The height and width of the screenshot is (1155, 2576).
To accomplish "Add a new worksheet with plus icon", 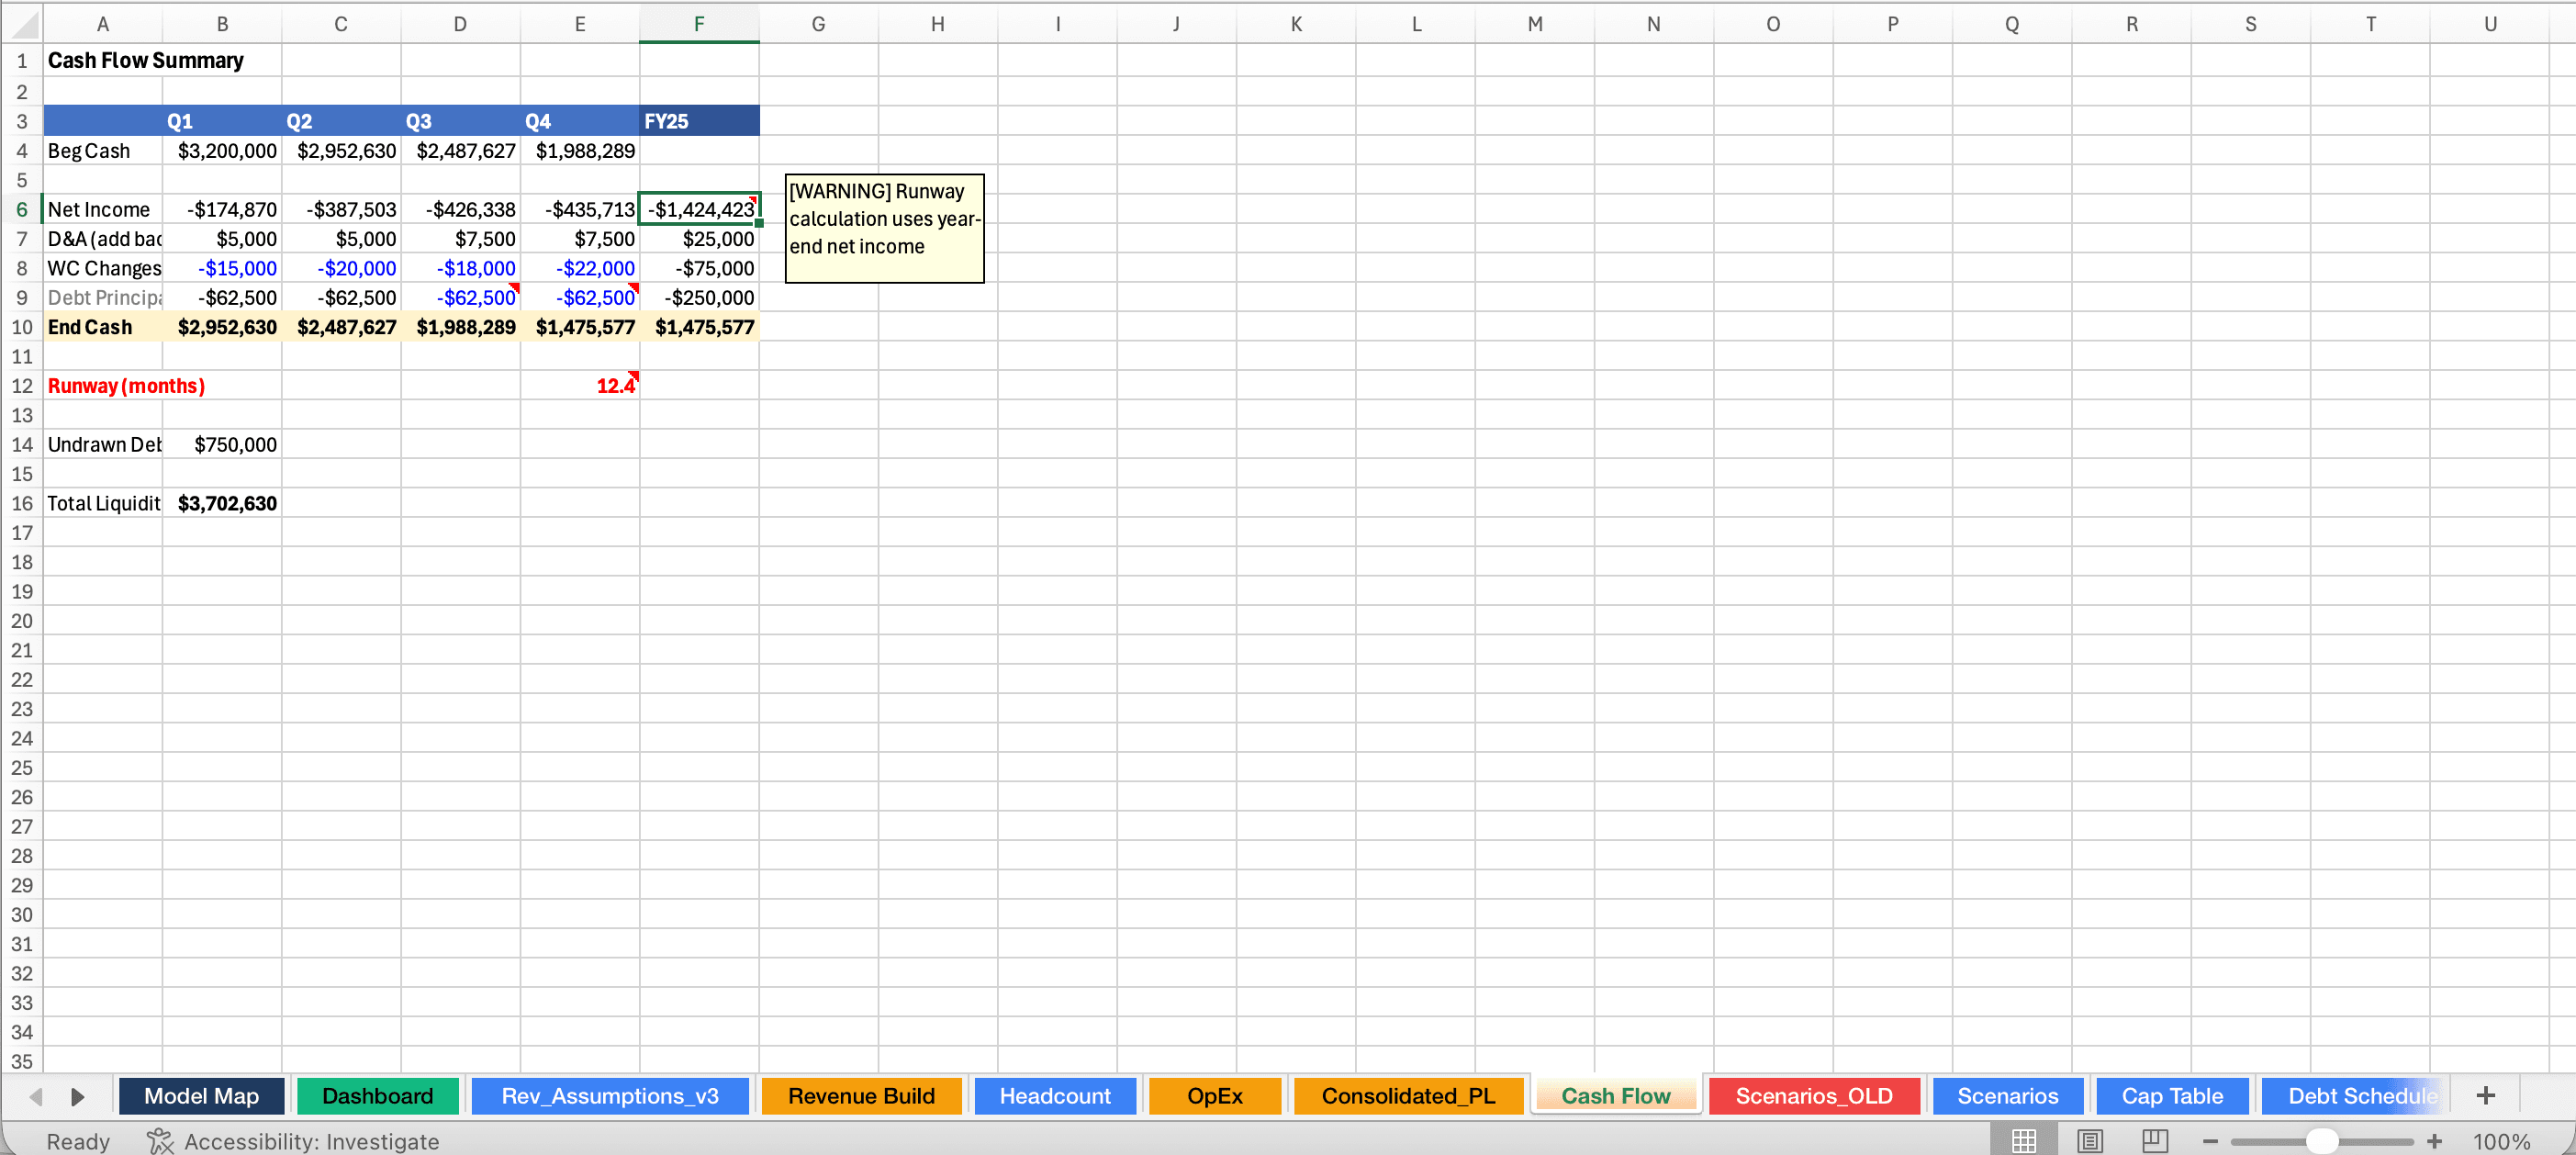I will click(x=2486, y=1095).
